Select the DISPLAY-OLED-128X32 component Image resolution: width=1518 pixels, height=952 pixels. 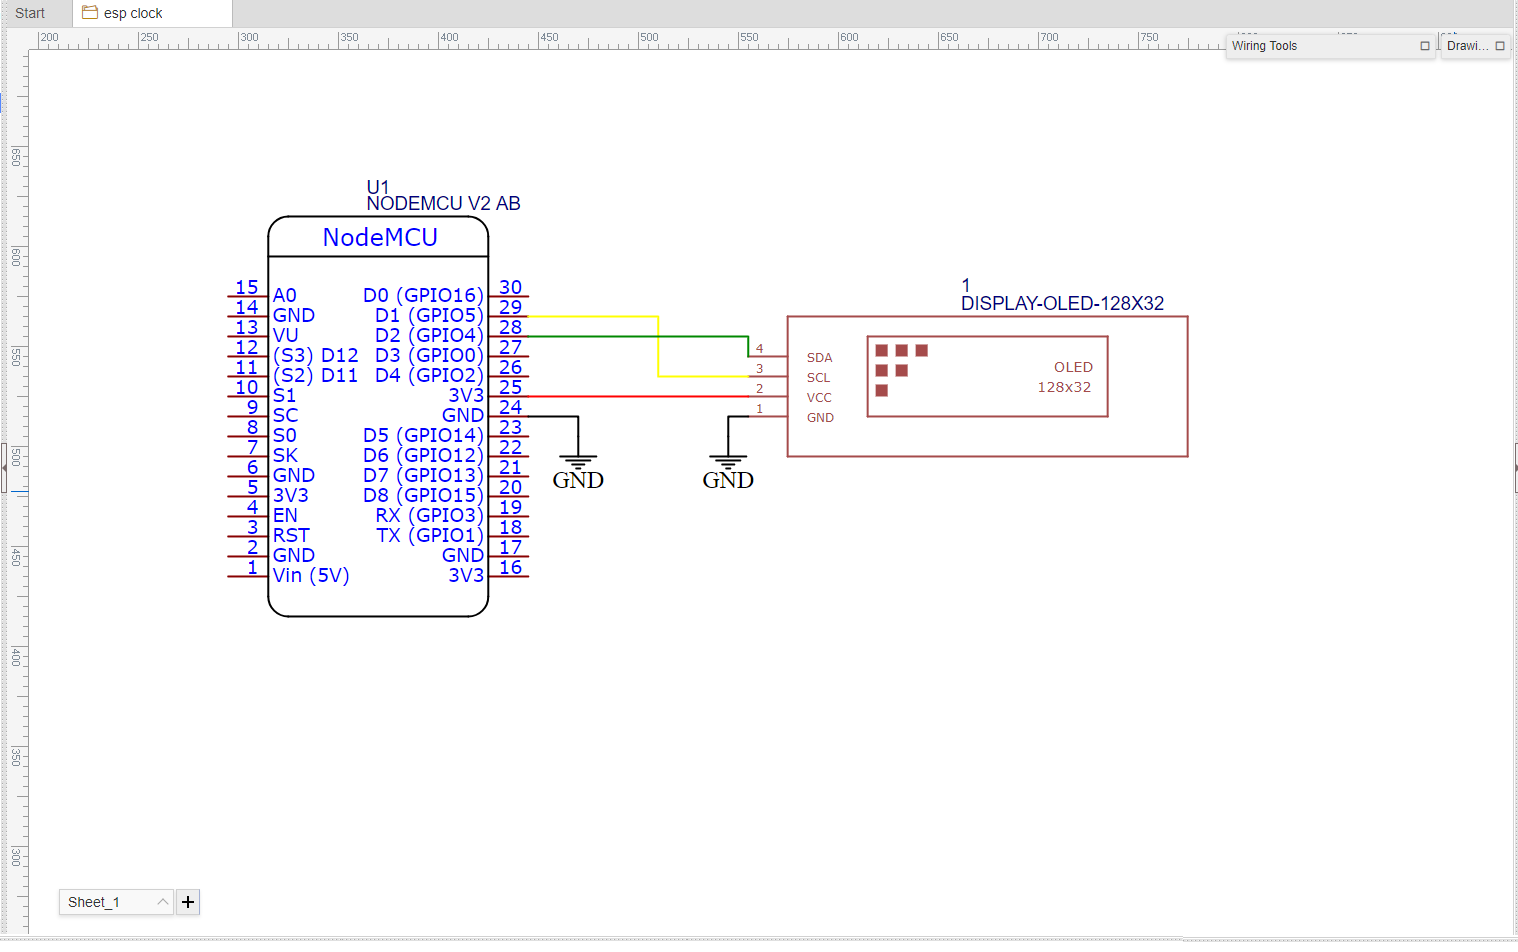987,387
